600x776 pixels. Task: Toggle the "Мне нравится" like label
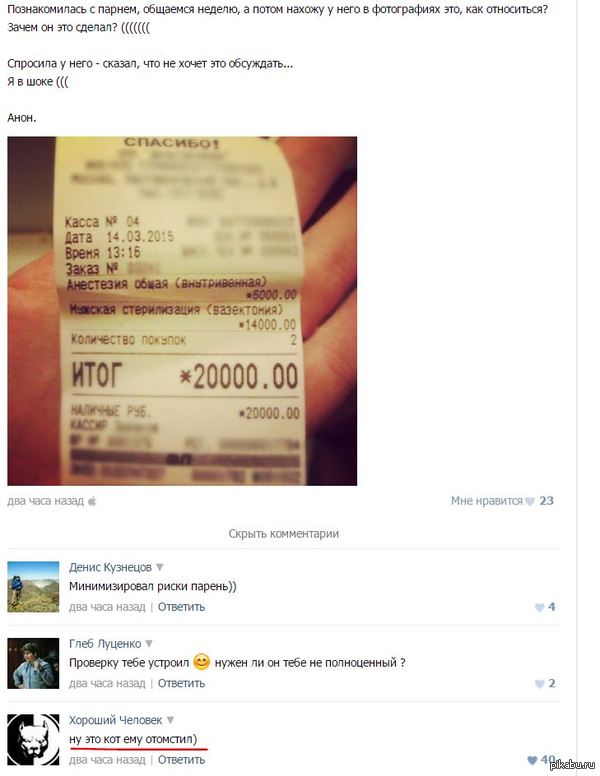coord(486,501)
